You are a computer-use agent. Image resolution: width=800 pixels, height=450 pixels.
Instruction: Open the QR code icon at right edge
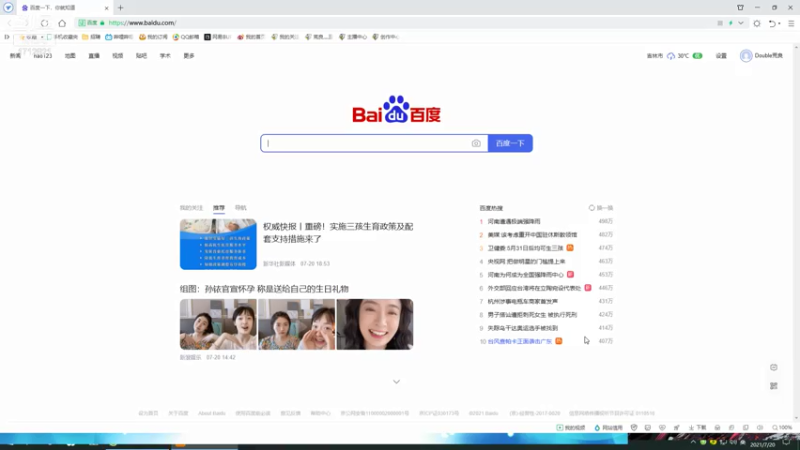[773, 386]
